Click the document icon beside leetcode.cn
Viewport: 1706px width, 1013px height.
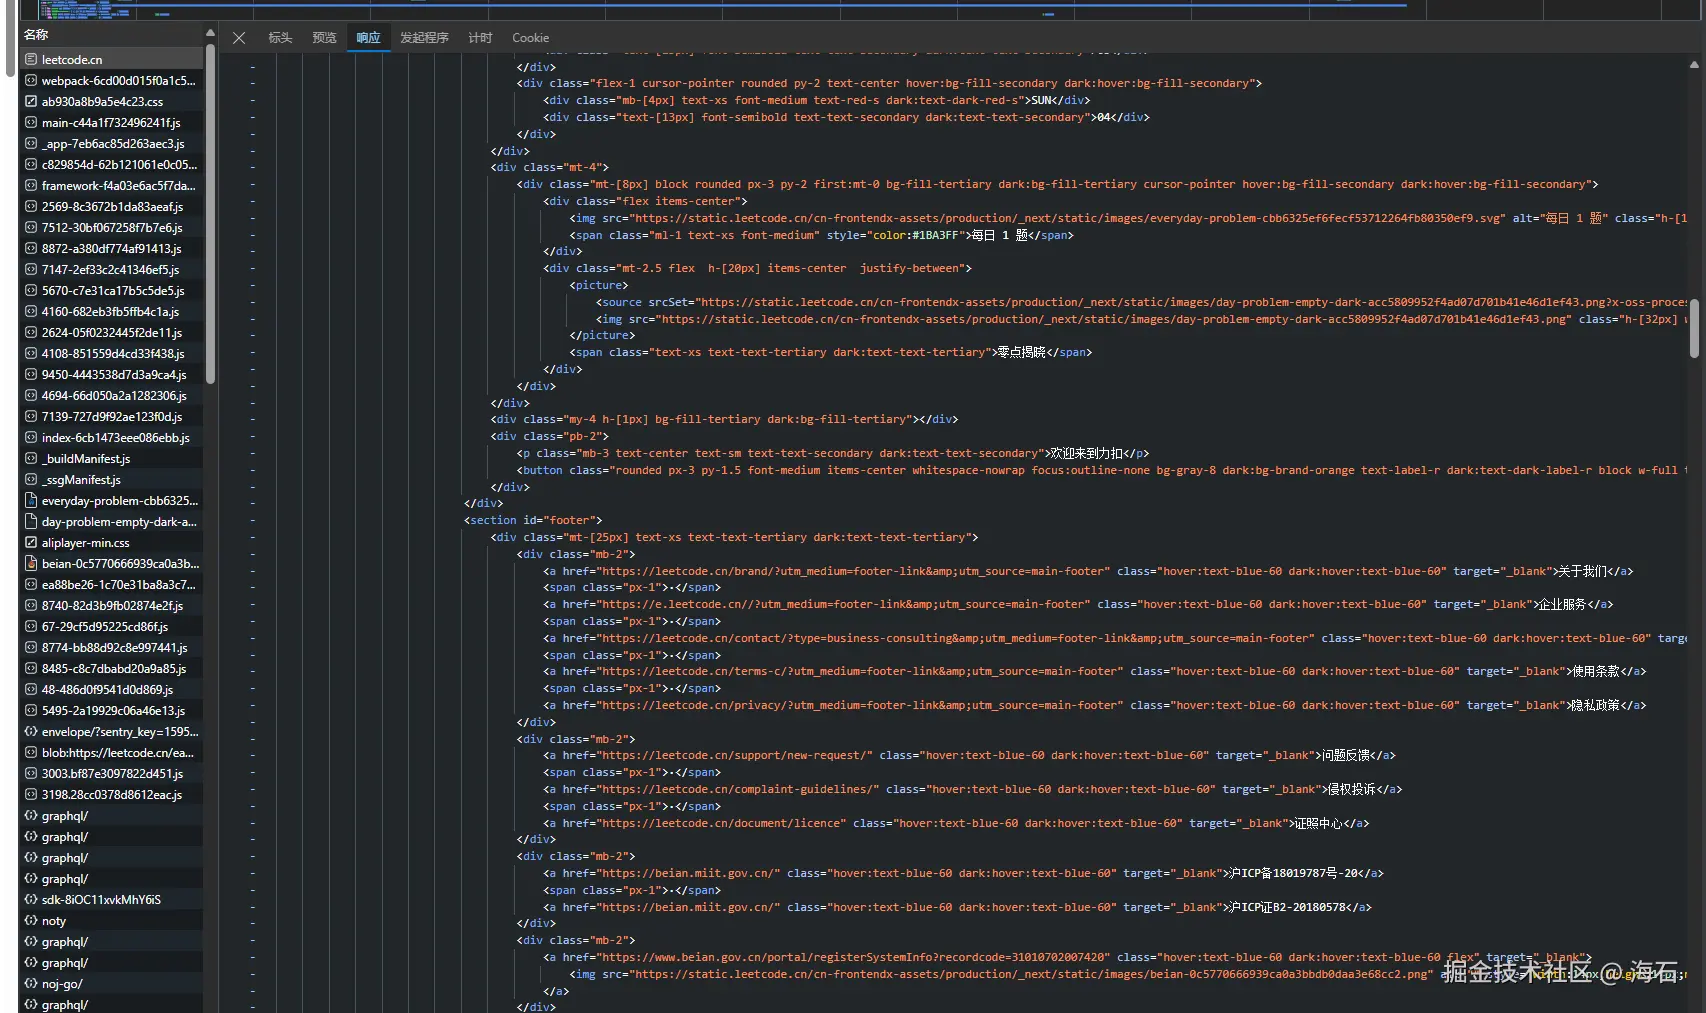coord(31,60)
